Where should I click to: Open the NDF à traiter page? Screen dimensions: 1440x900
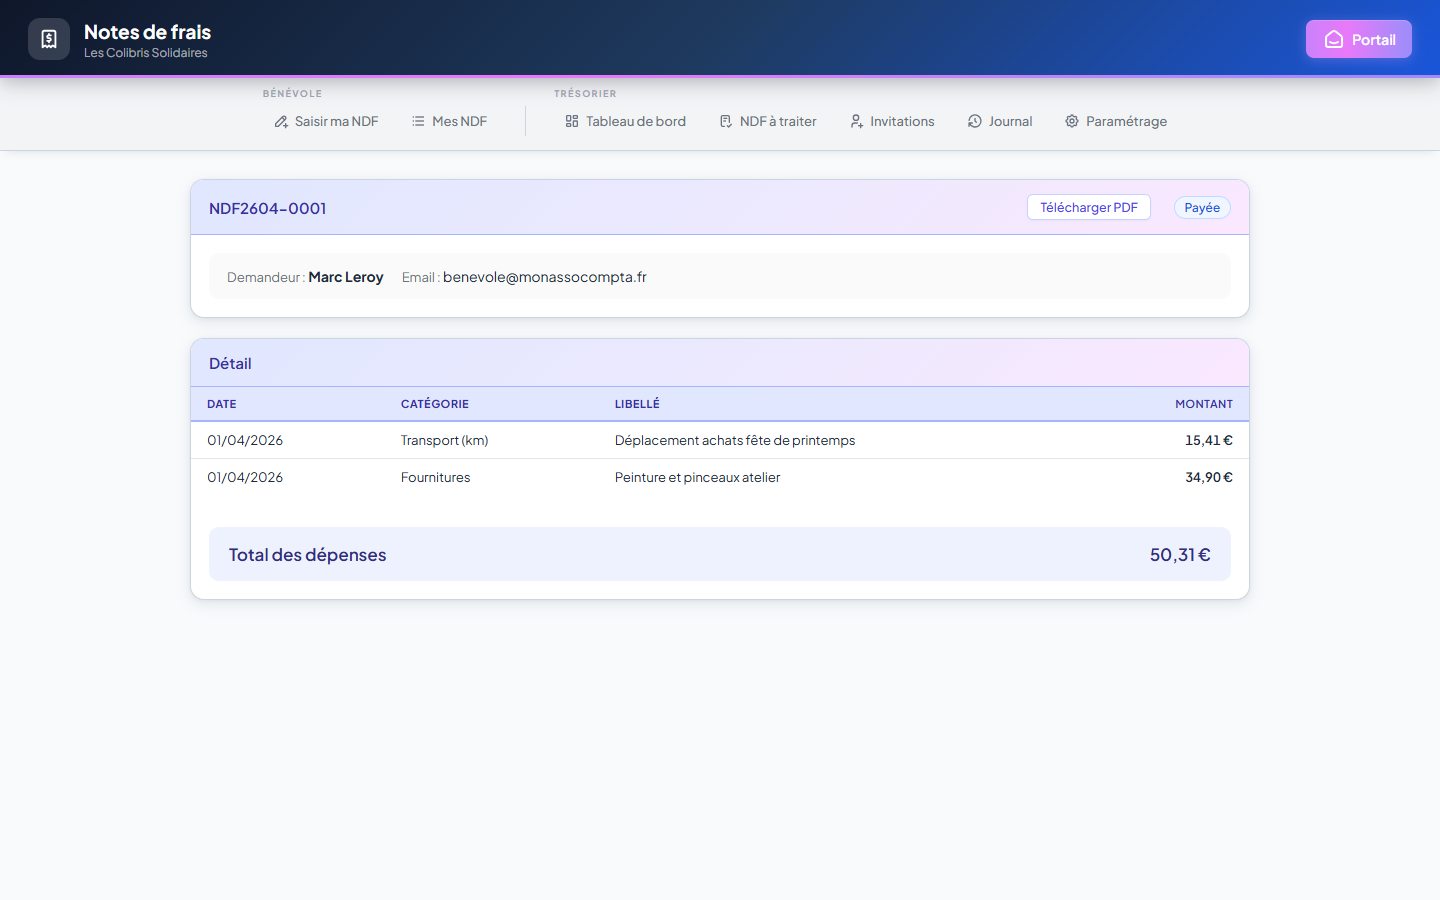(768, 121)
